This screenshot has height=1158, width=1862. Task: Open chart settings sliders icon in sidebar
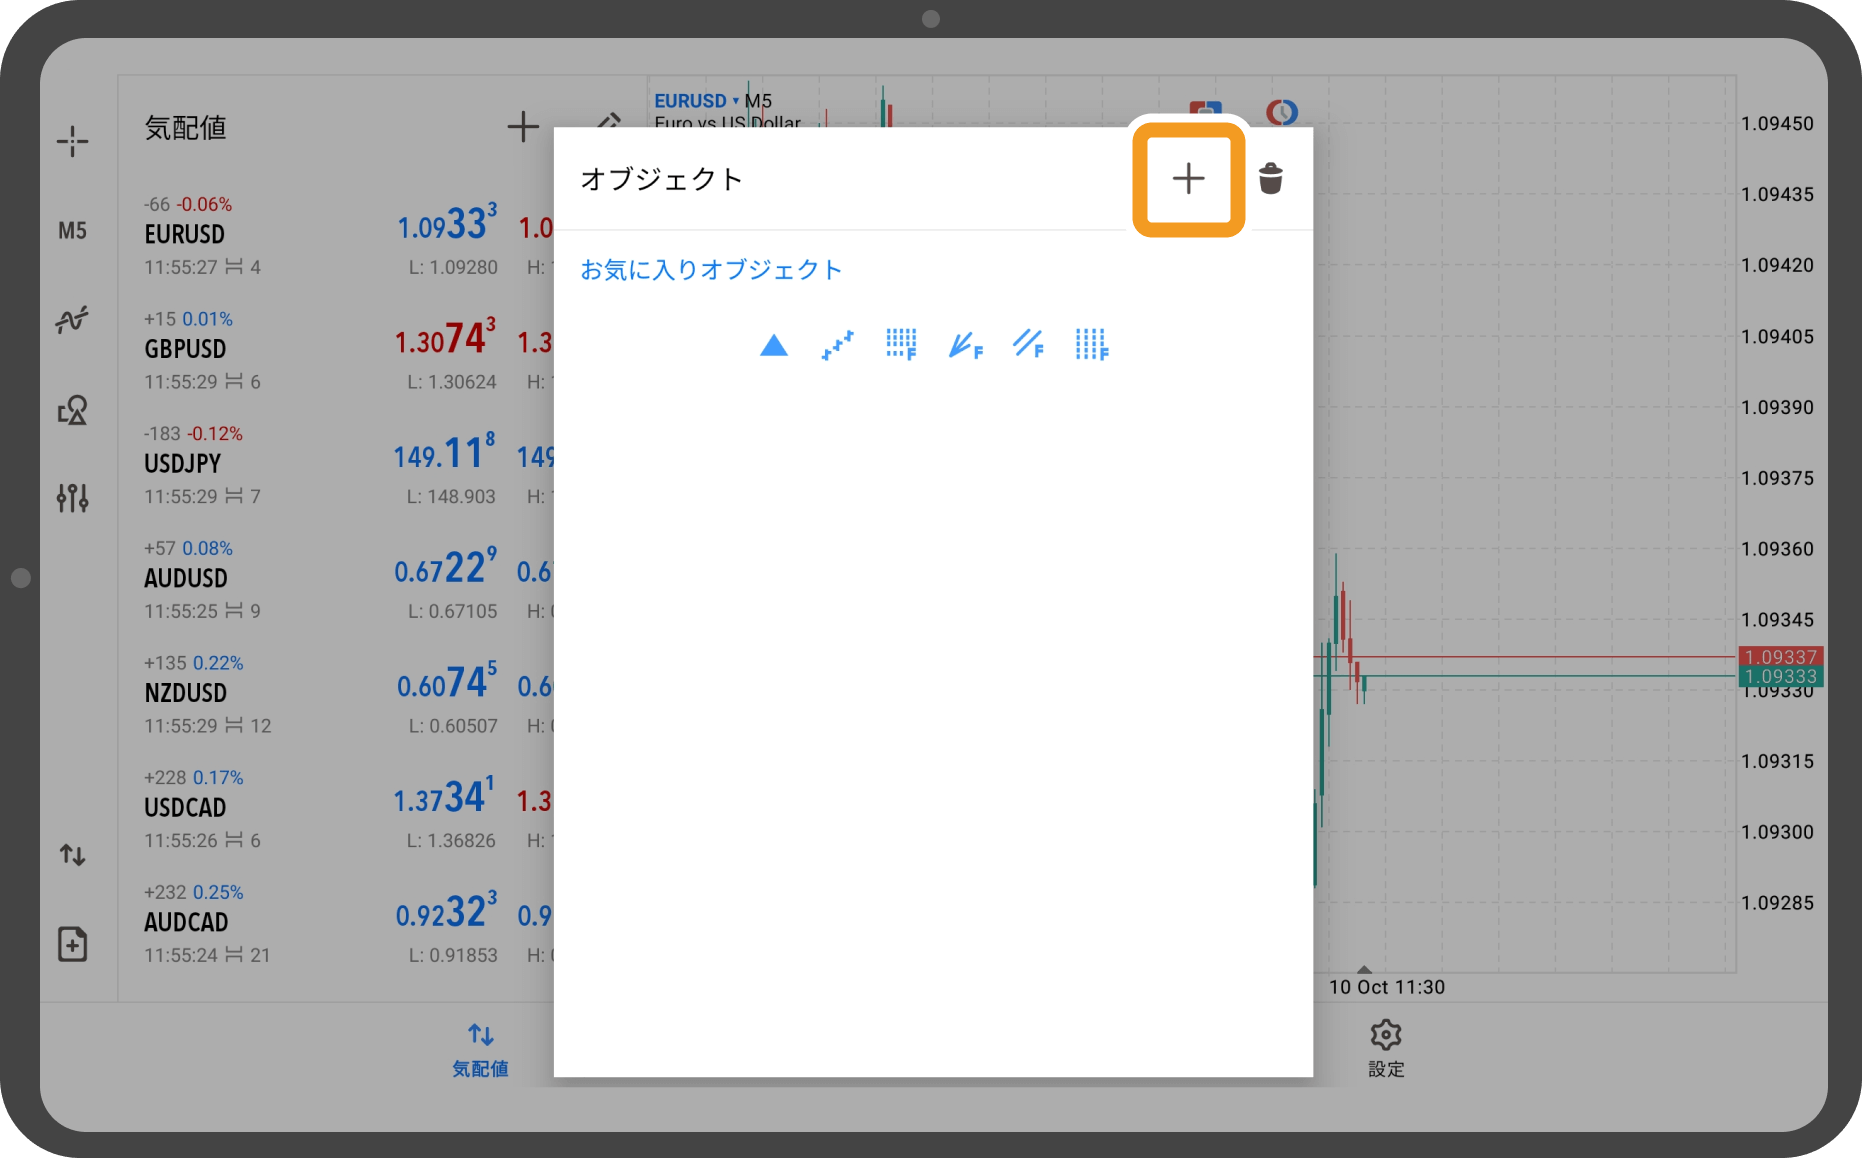[73, 497]
